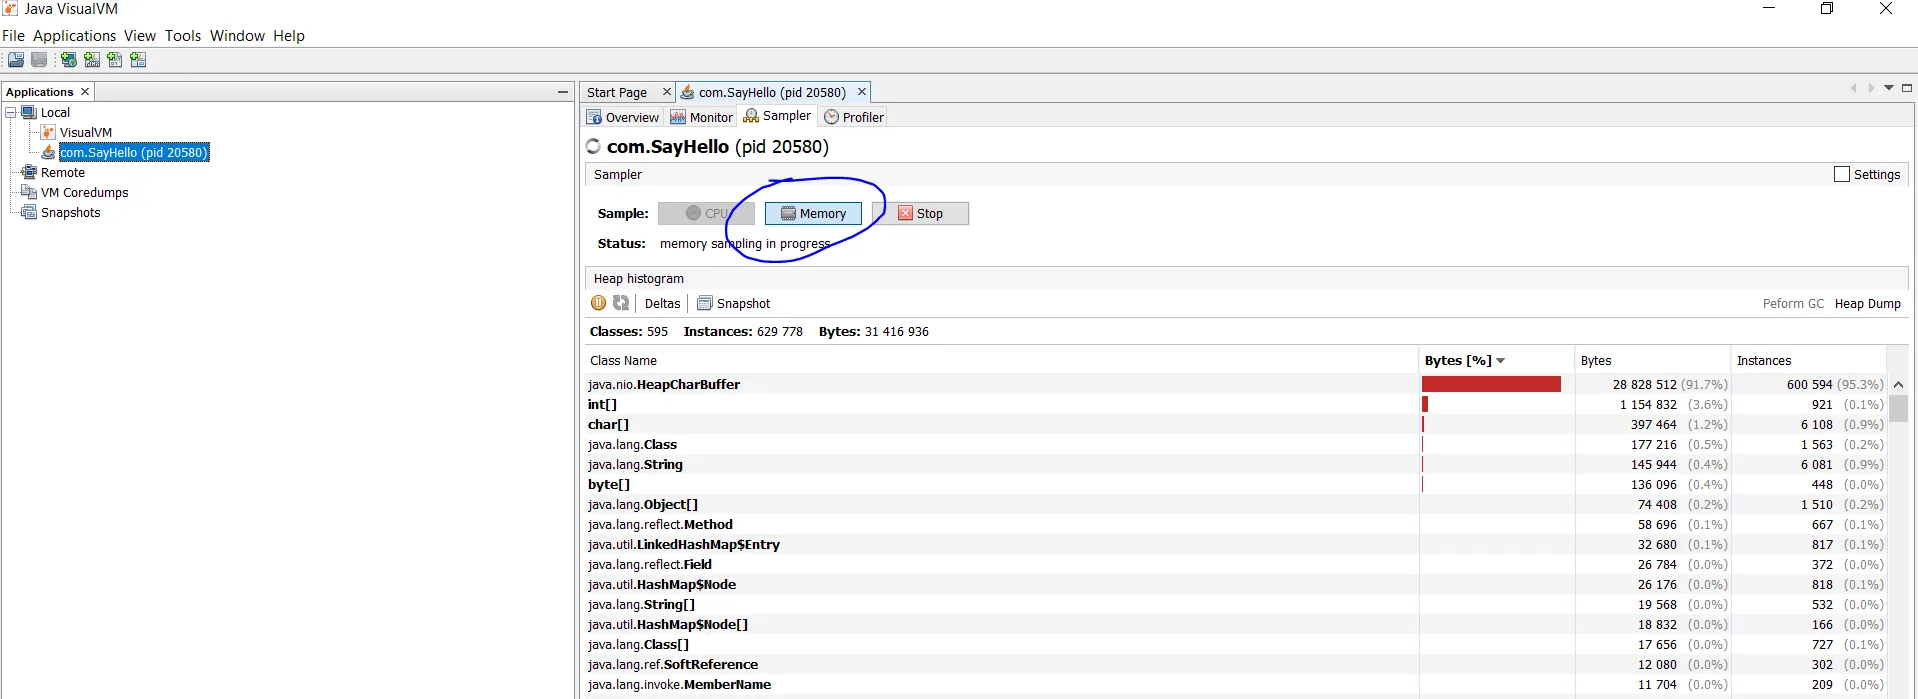This screenshot has width=1918, height=699.
Task: Click the CPU sample button
Action: (x=706, y=213)
